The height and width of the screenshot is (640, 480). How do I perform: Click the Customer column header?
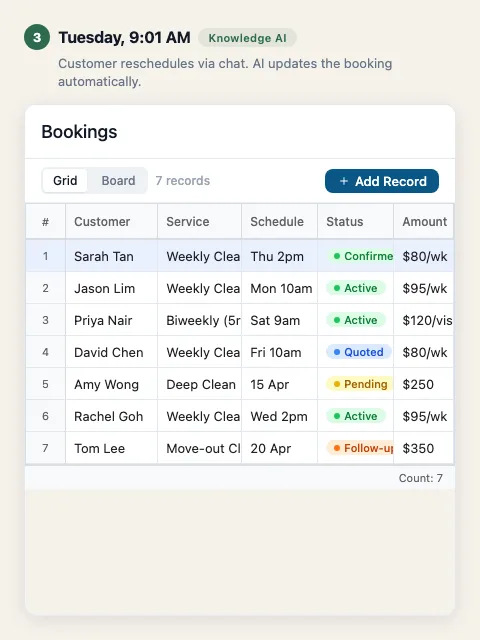[x=111, y=221]
